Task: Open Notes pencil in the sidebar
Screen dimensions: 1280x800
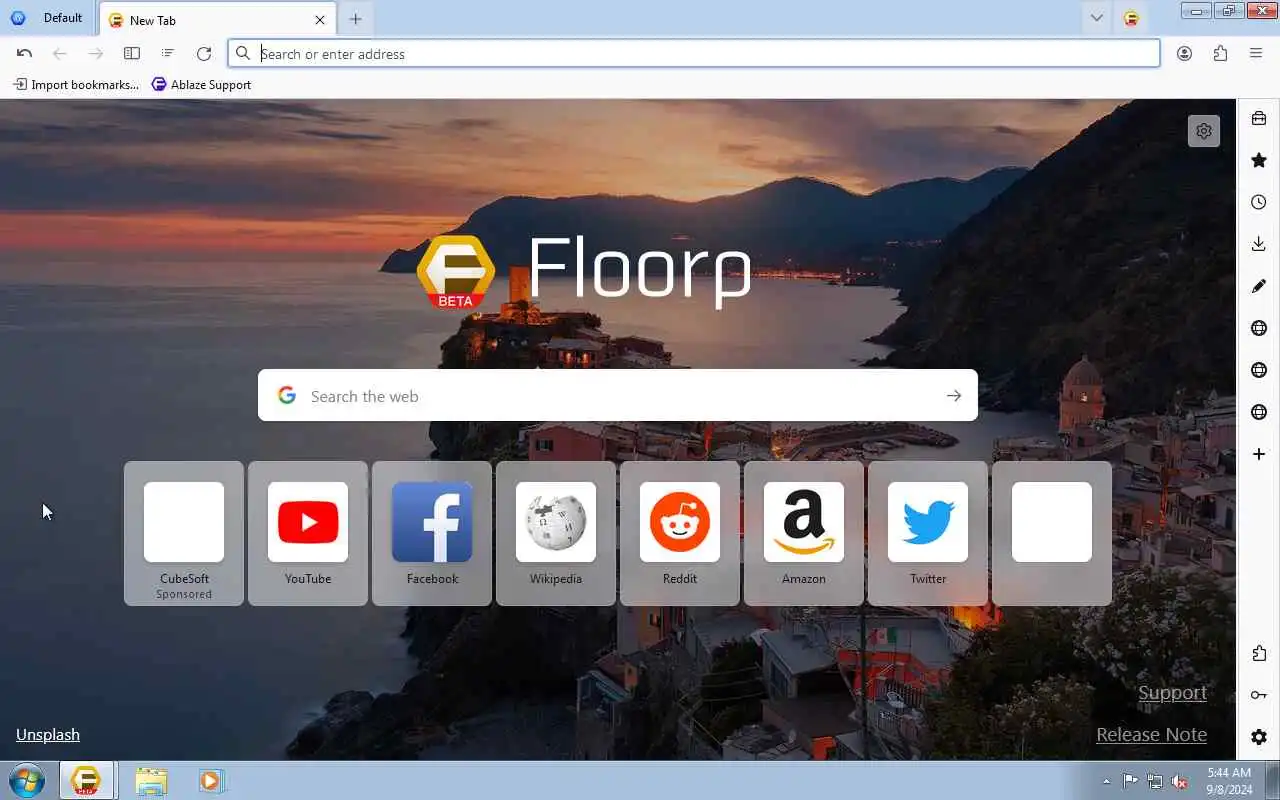Action: (x=1259, y=286)
